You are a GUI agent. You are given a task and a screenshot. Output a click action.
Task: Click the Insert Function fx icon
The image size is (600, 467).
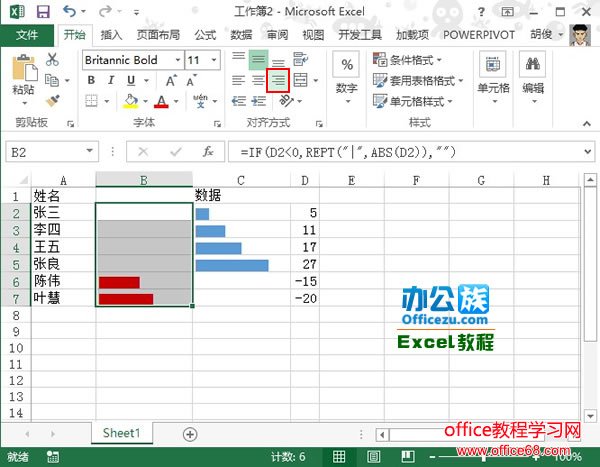(208, 152)
